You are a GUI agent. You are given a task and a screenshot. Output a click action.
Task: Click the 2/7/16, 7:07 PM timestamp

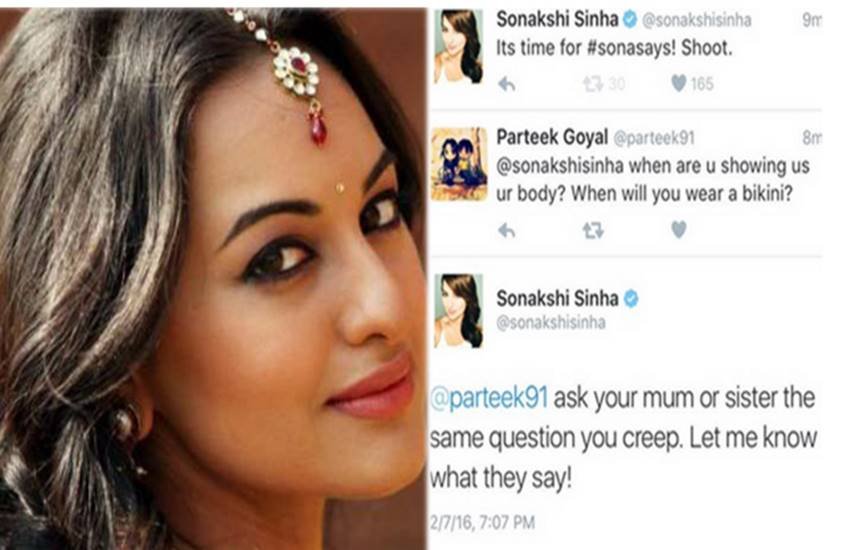[482, 522]
